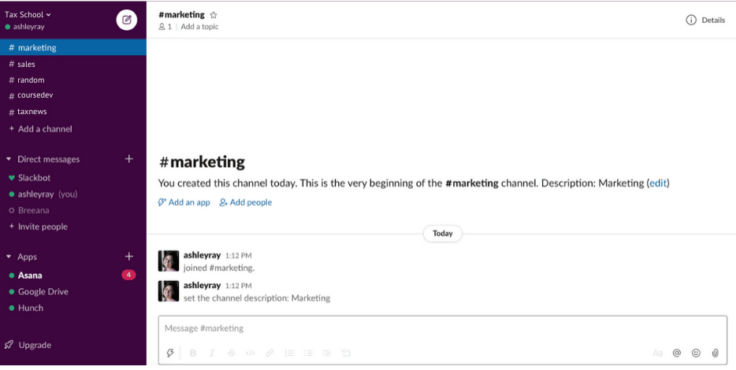Insert a link with link icon
This screenshot has height=370, width=736.
[x=269, y=353]
